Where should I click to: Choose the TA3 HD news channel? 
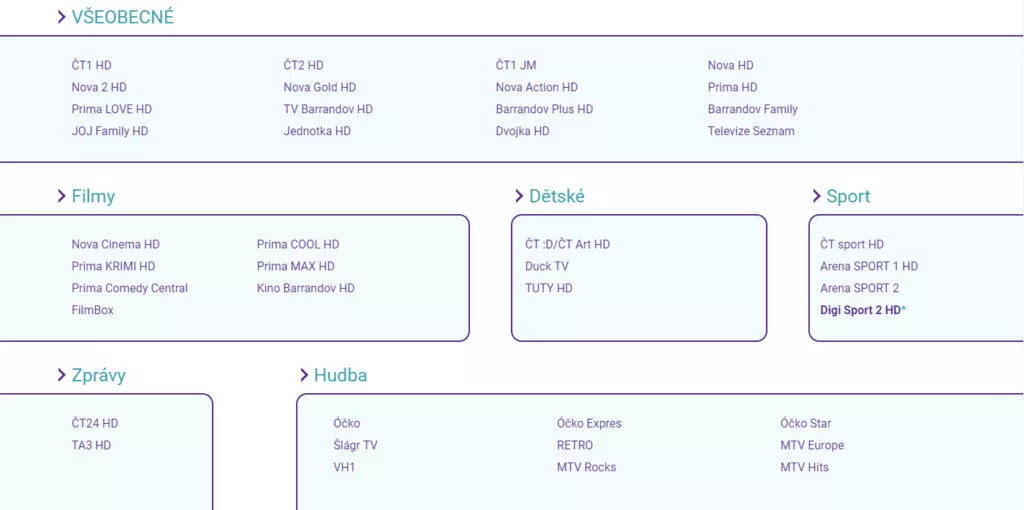tap(91, 445)
